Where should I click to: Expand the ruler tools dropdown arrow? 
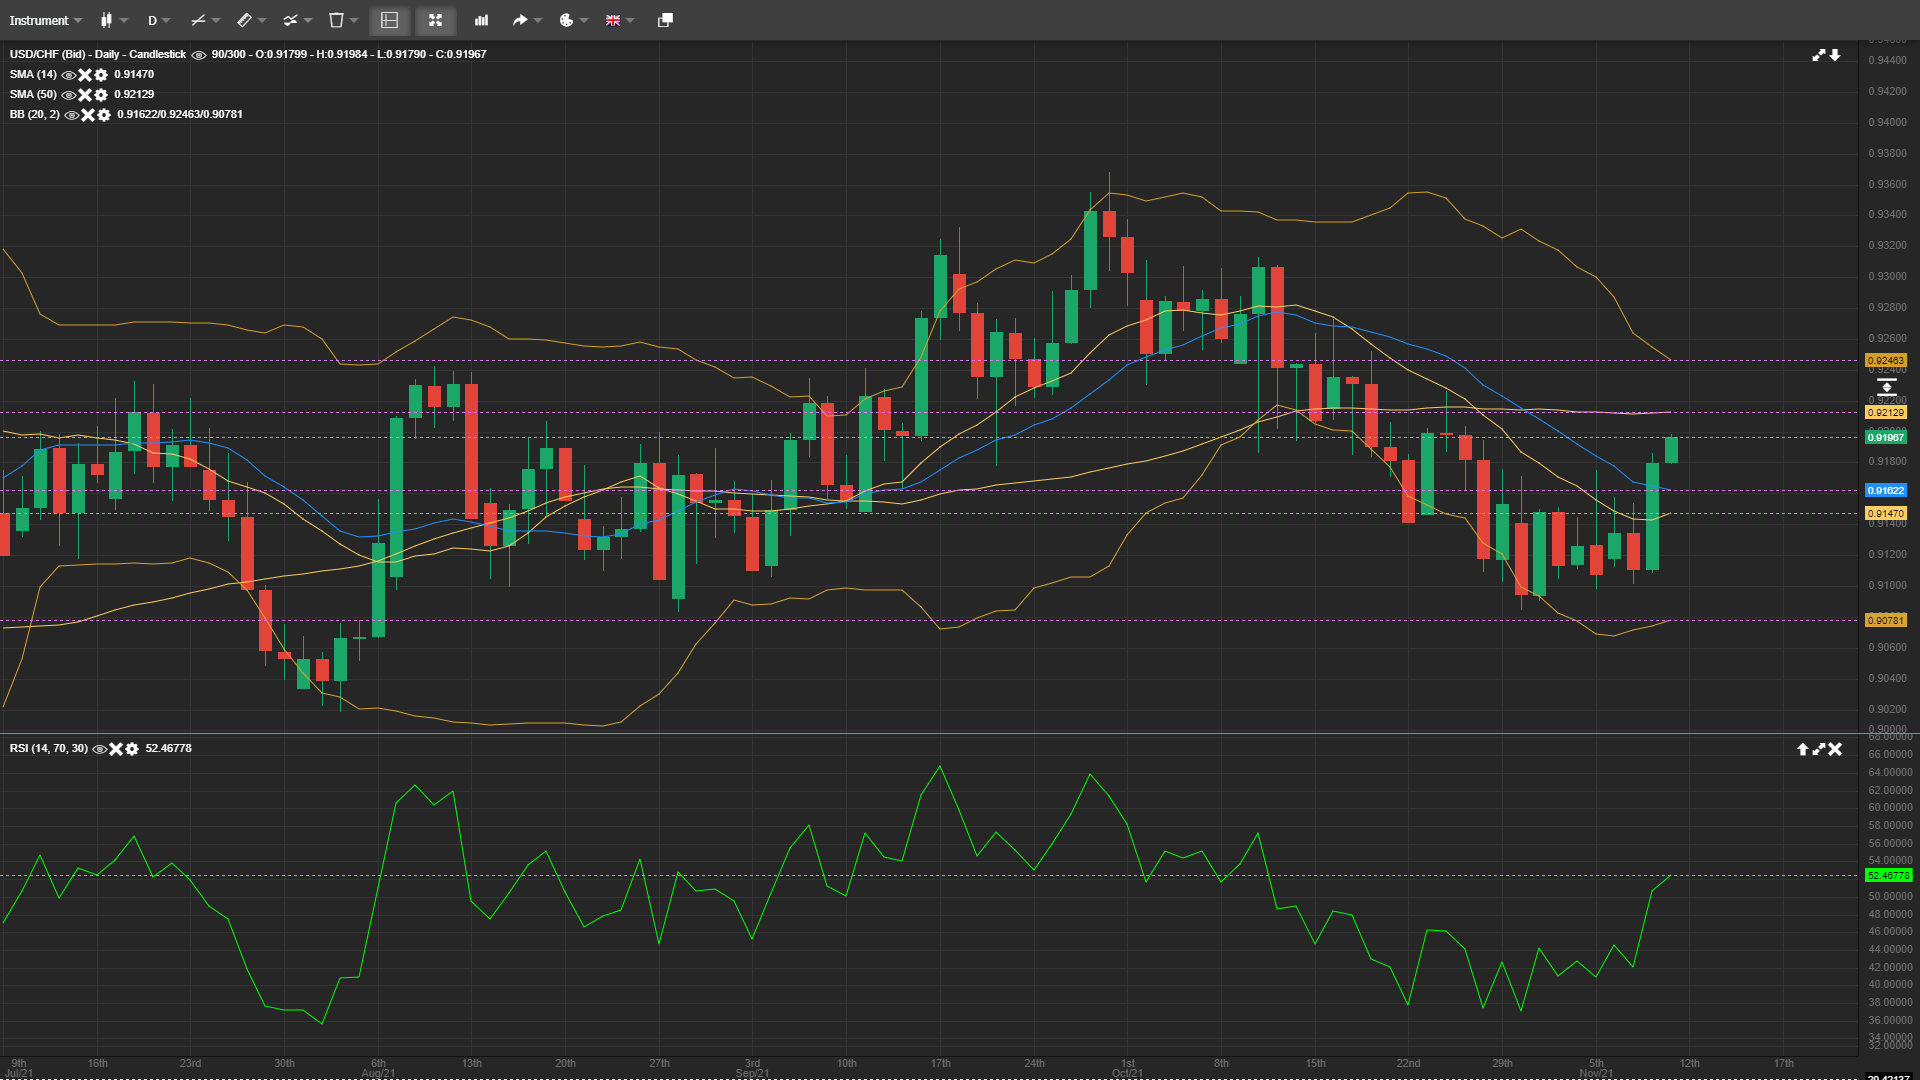pos(262,20)
